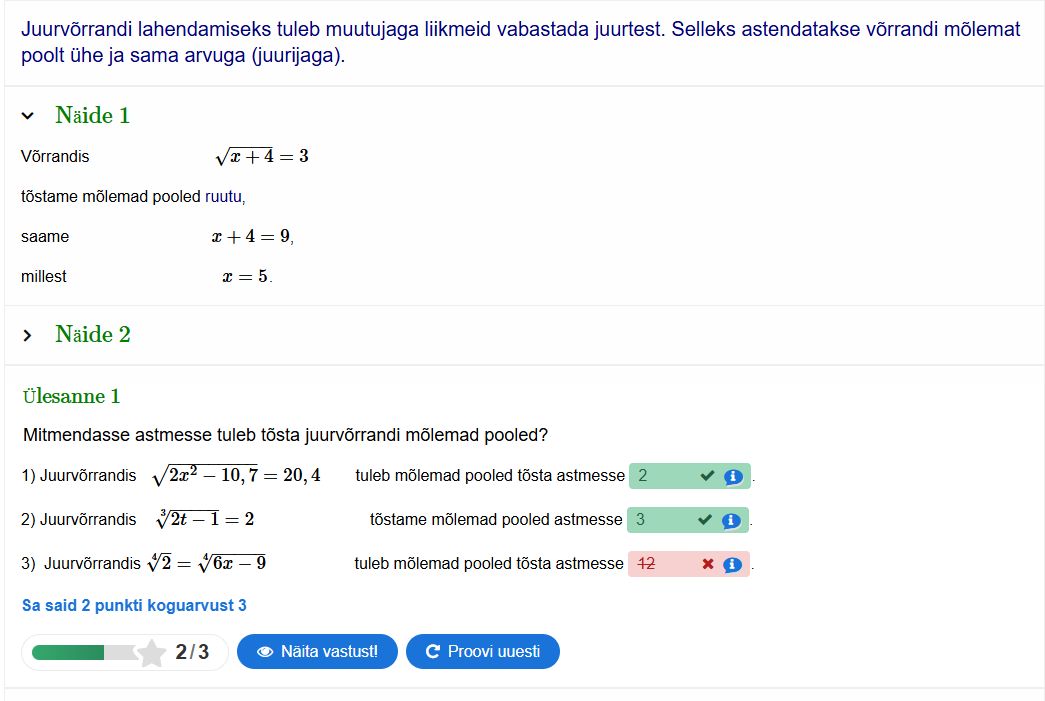Click info icon in the answer 3 field
1045x701 pixels.
[731, 521]
